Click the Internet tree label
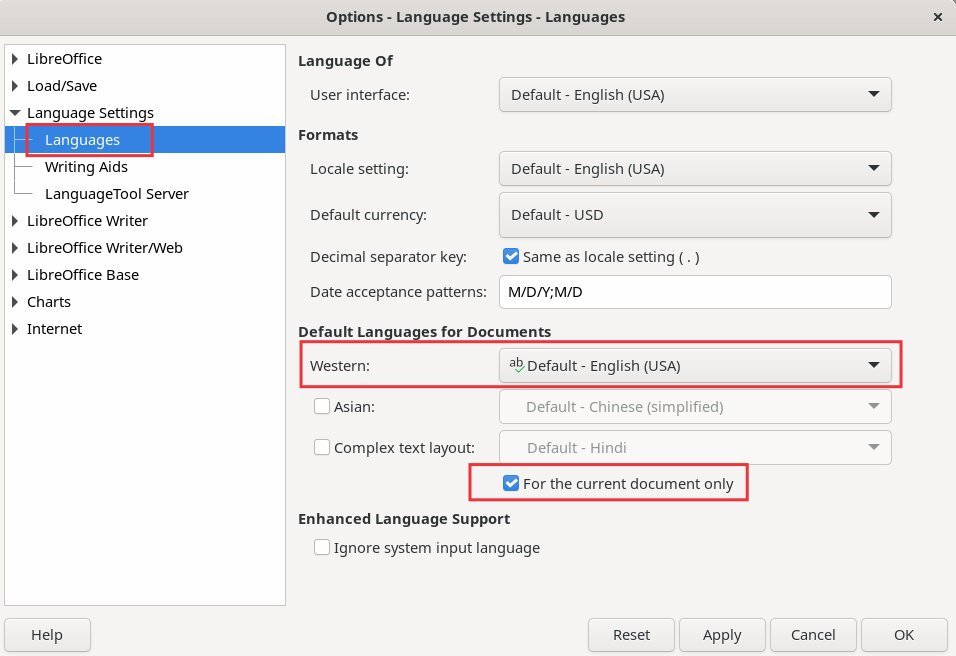Viewport: 956px width, 656px height. click(x=54, y=329)
